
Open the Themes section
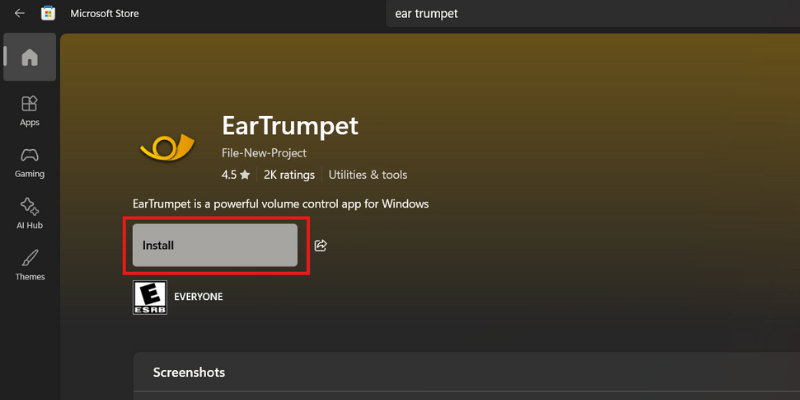(30, 265)
